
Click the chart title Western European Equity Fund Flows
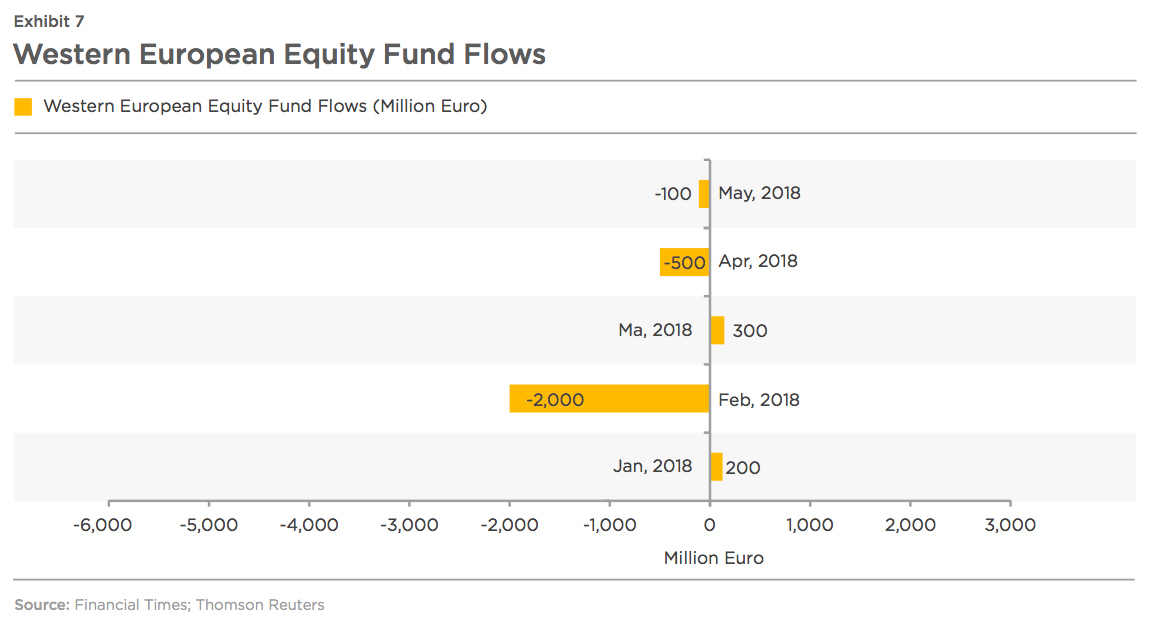tap(279, 54)
